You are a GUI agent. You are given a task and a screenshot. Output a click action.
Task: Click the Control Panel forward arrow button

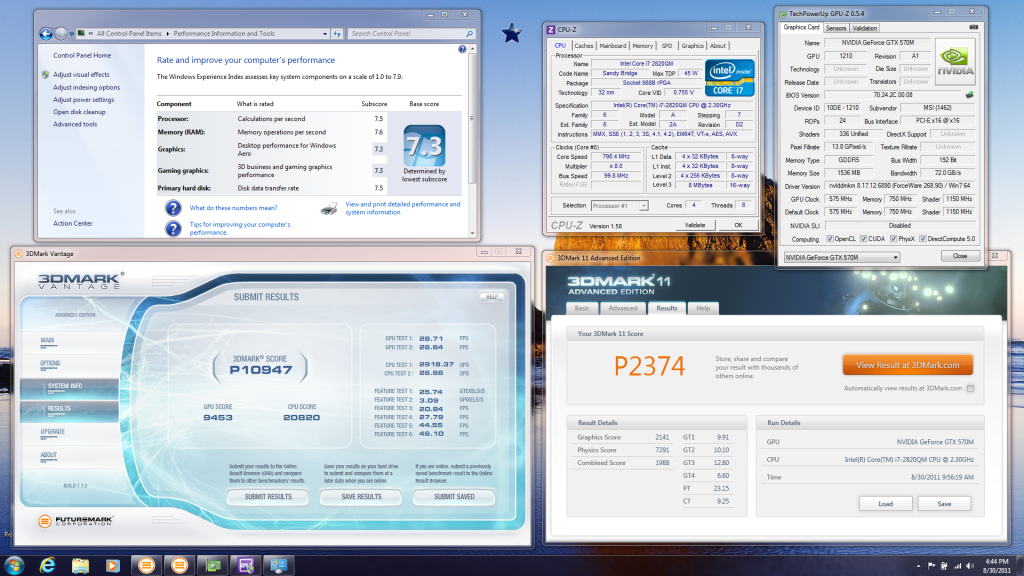pos(61,34)
